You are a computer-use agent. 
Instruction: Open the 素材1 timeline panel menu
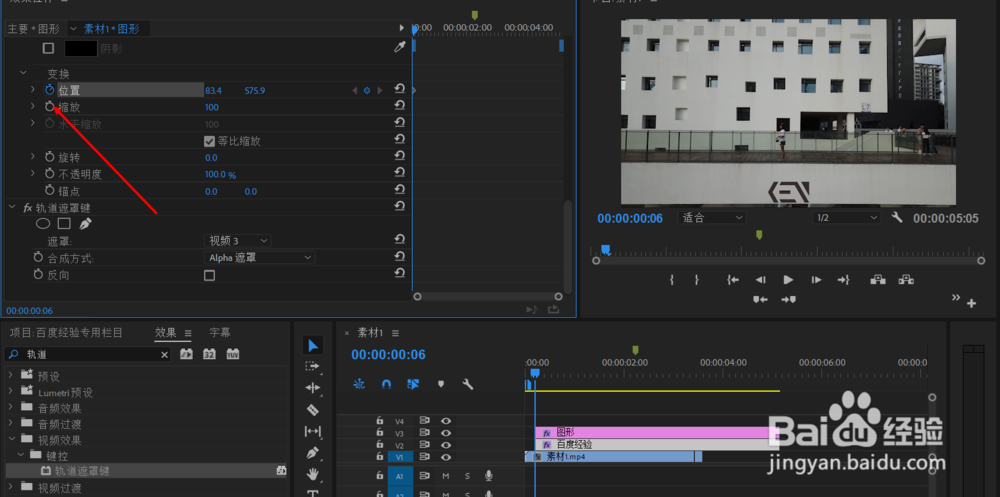395,333
